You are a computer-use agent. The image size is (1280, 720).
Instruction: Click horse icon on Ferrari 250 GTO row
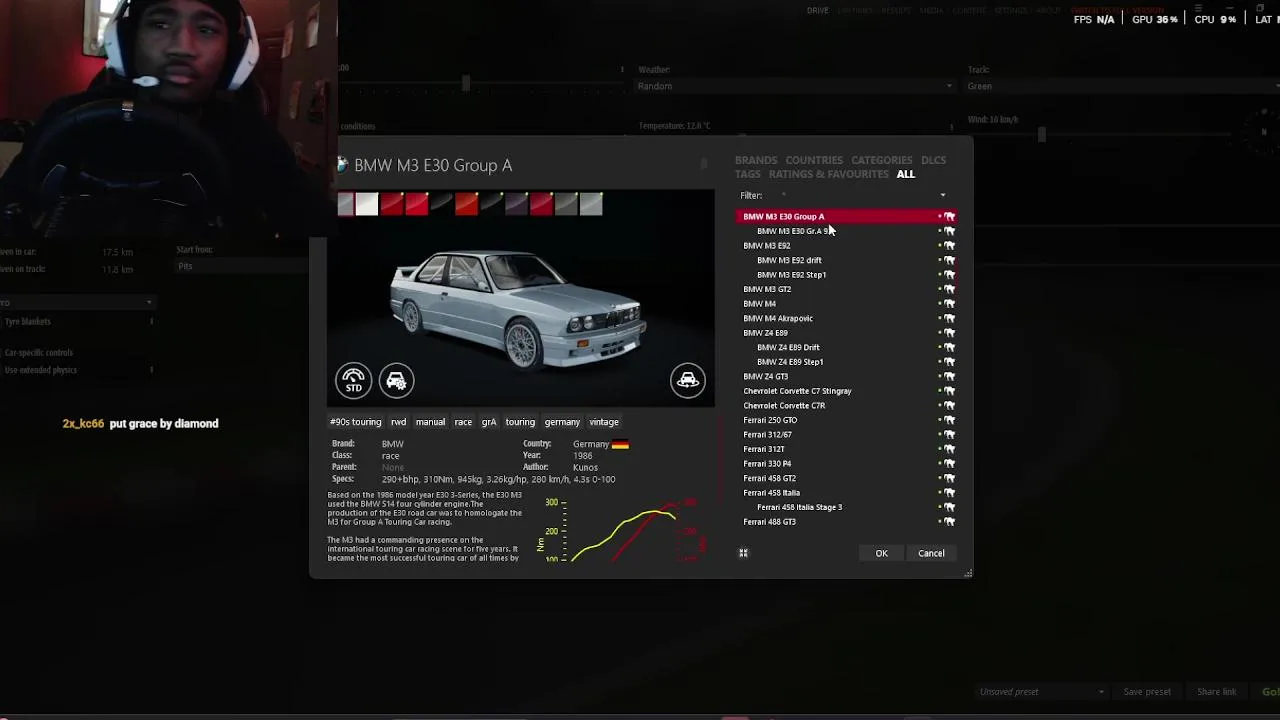(949, 420)
